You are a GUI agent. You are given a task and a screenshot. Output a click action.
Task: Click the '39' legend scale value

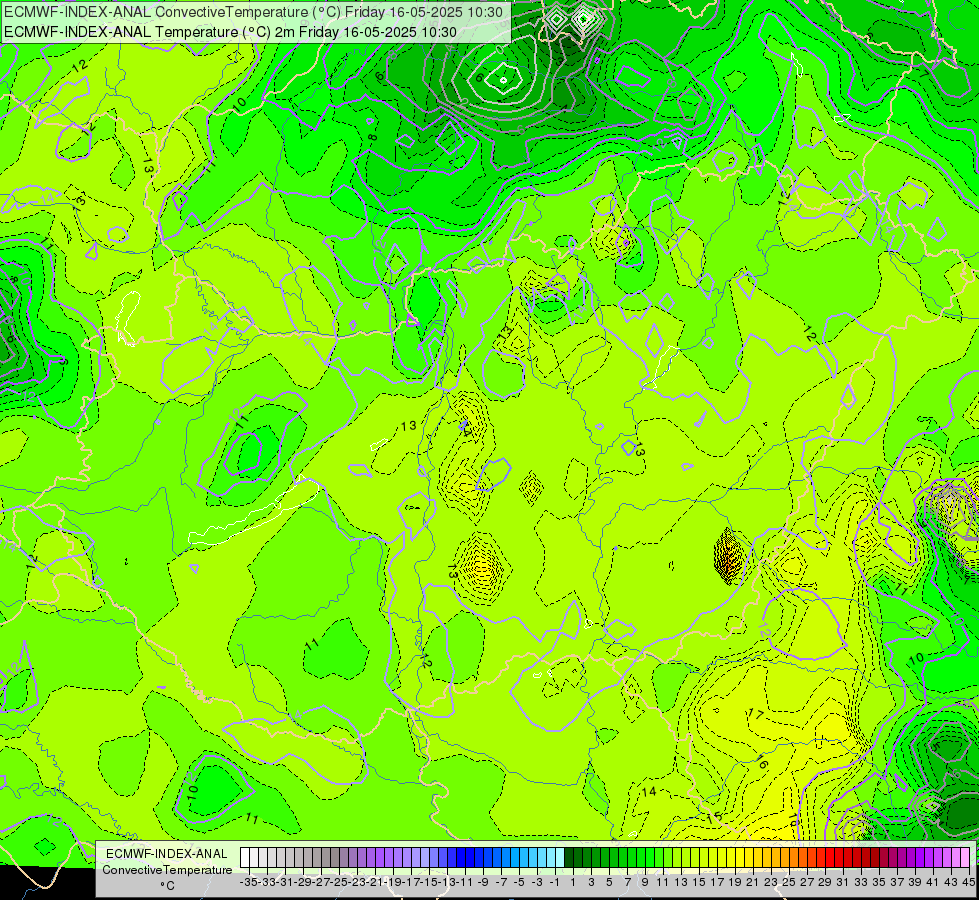[915, 882]
